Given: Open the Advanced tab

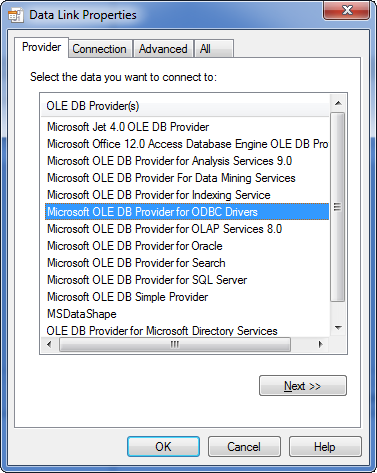Looking at the screenshot, I should (x=163, y=49).
